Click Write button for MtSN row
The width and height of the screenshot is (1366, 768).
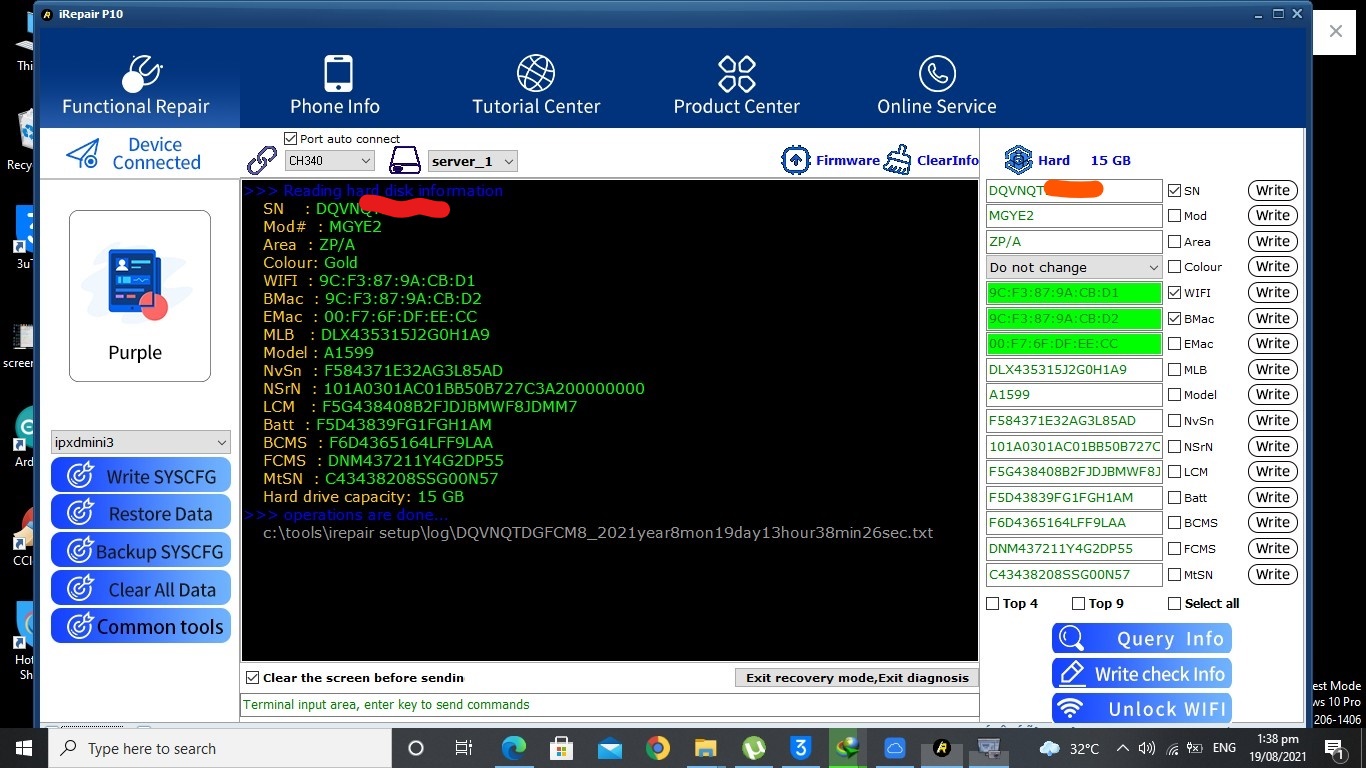1273,574
